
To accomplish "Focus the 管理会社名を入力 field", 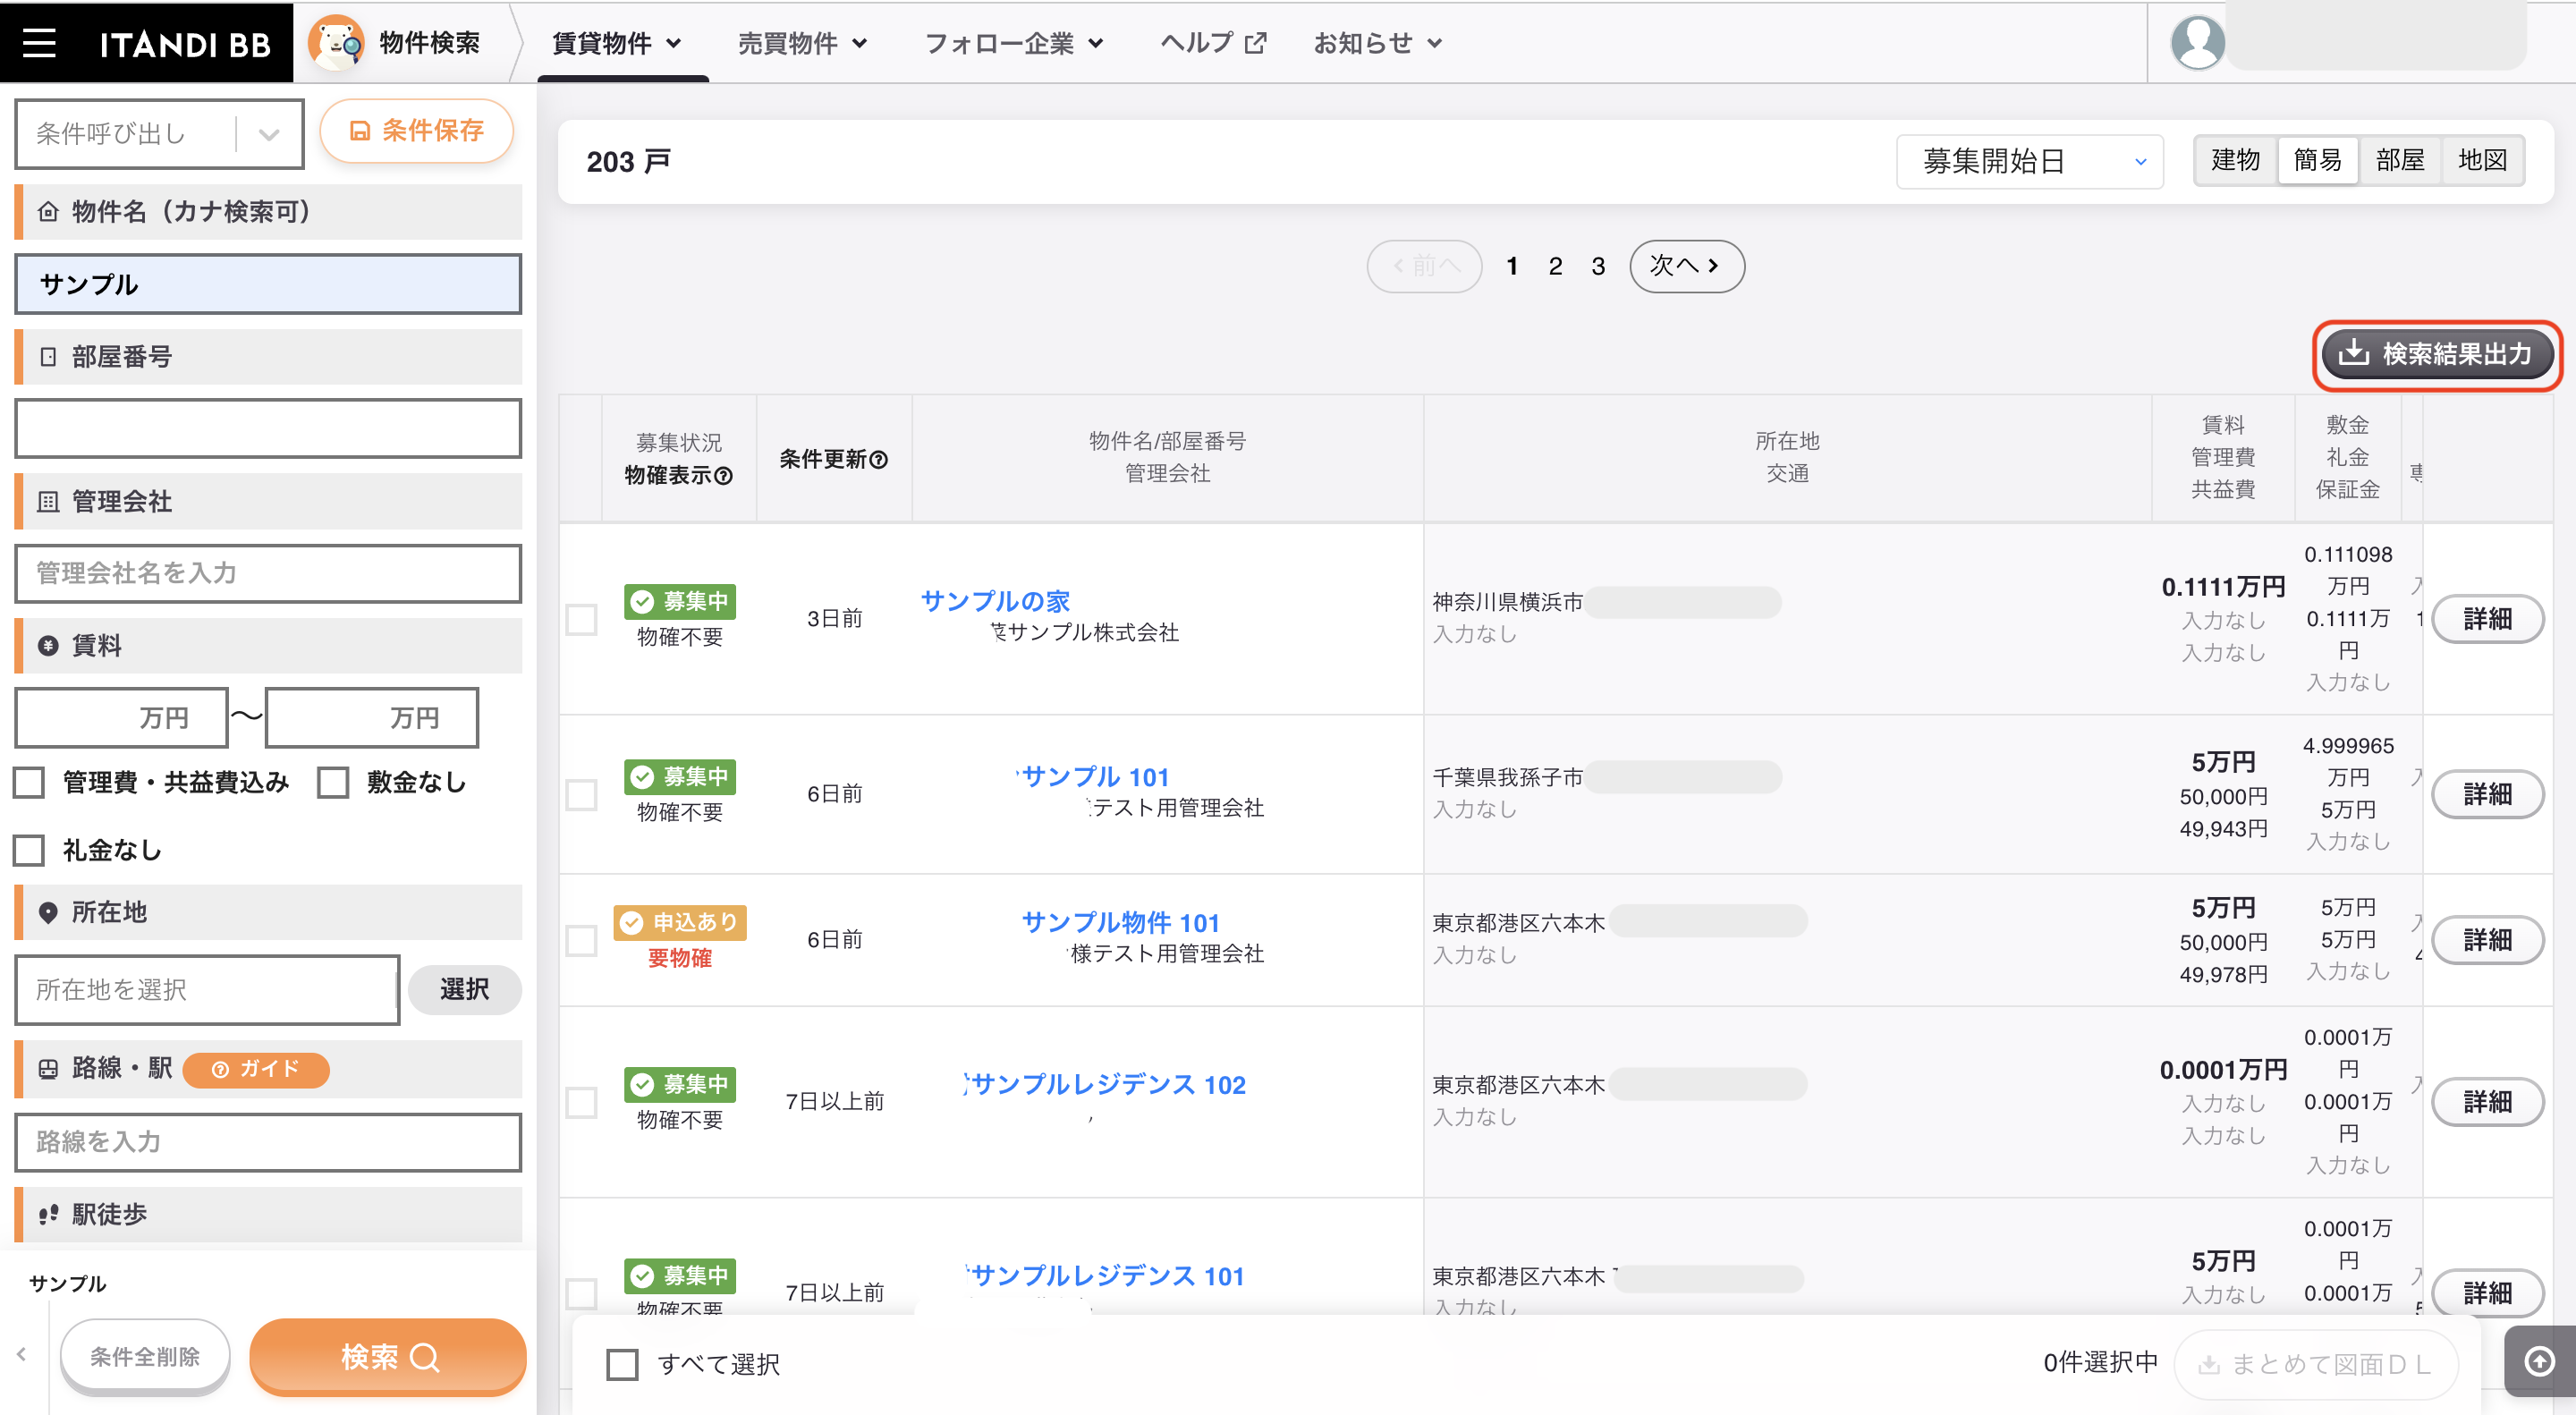I will pyautogui.click(x=268, y=573).
